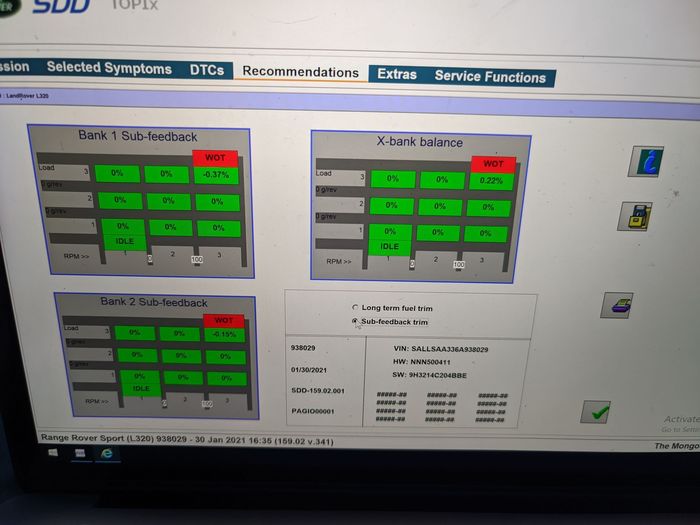Image resolution: width=700 pixels, height=525 pixels.
Task: Click the SDD-159.02.001 version text
Action: 318,391
